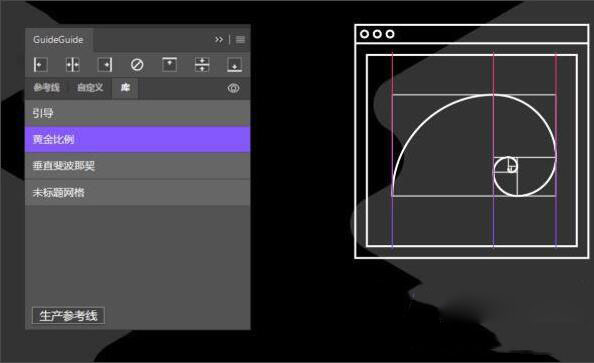The height and width of the screenshot is (363, 594).
Task: Select the highlighted 黄金比例 preset
Action: tap(138, 139)
